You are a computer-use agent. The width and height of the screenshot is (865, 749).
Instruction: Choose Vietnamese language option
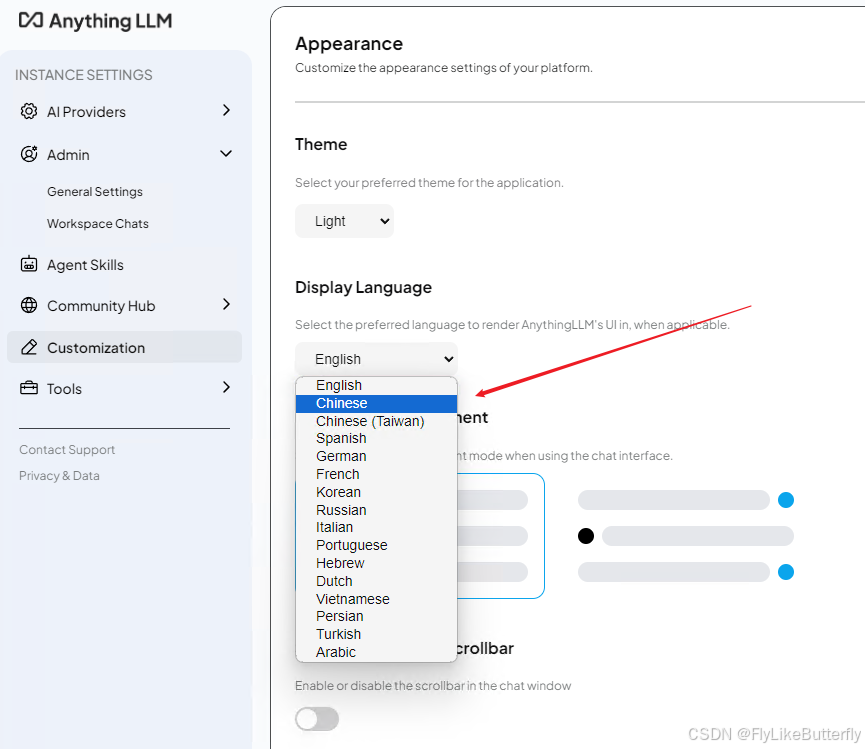click(x=376, y=599)
